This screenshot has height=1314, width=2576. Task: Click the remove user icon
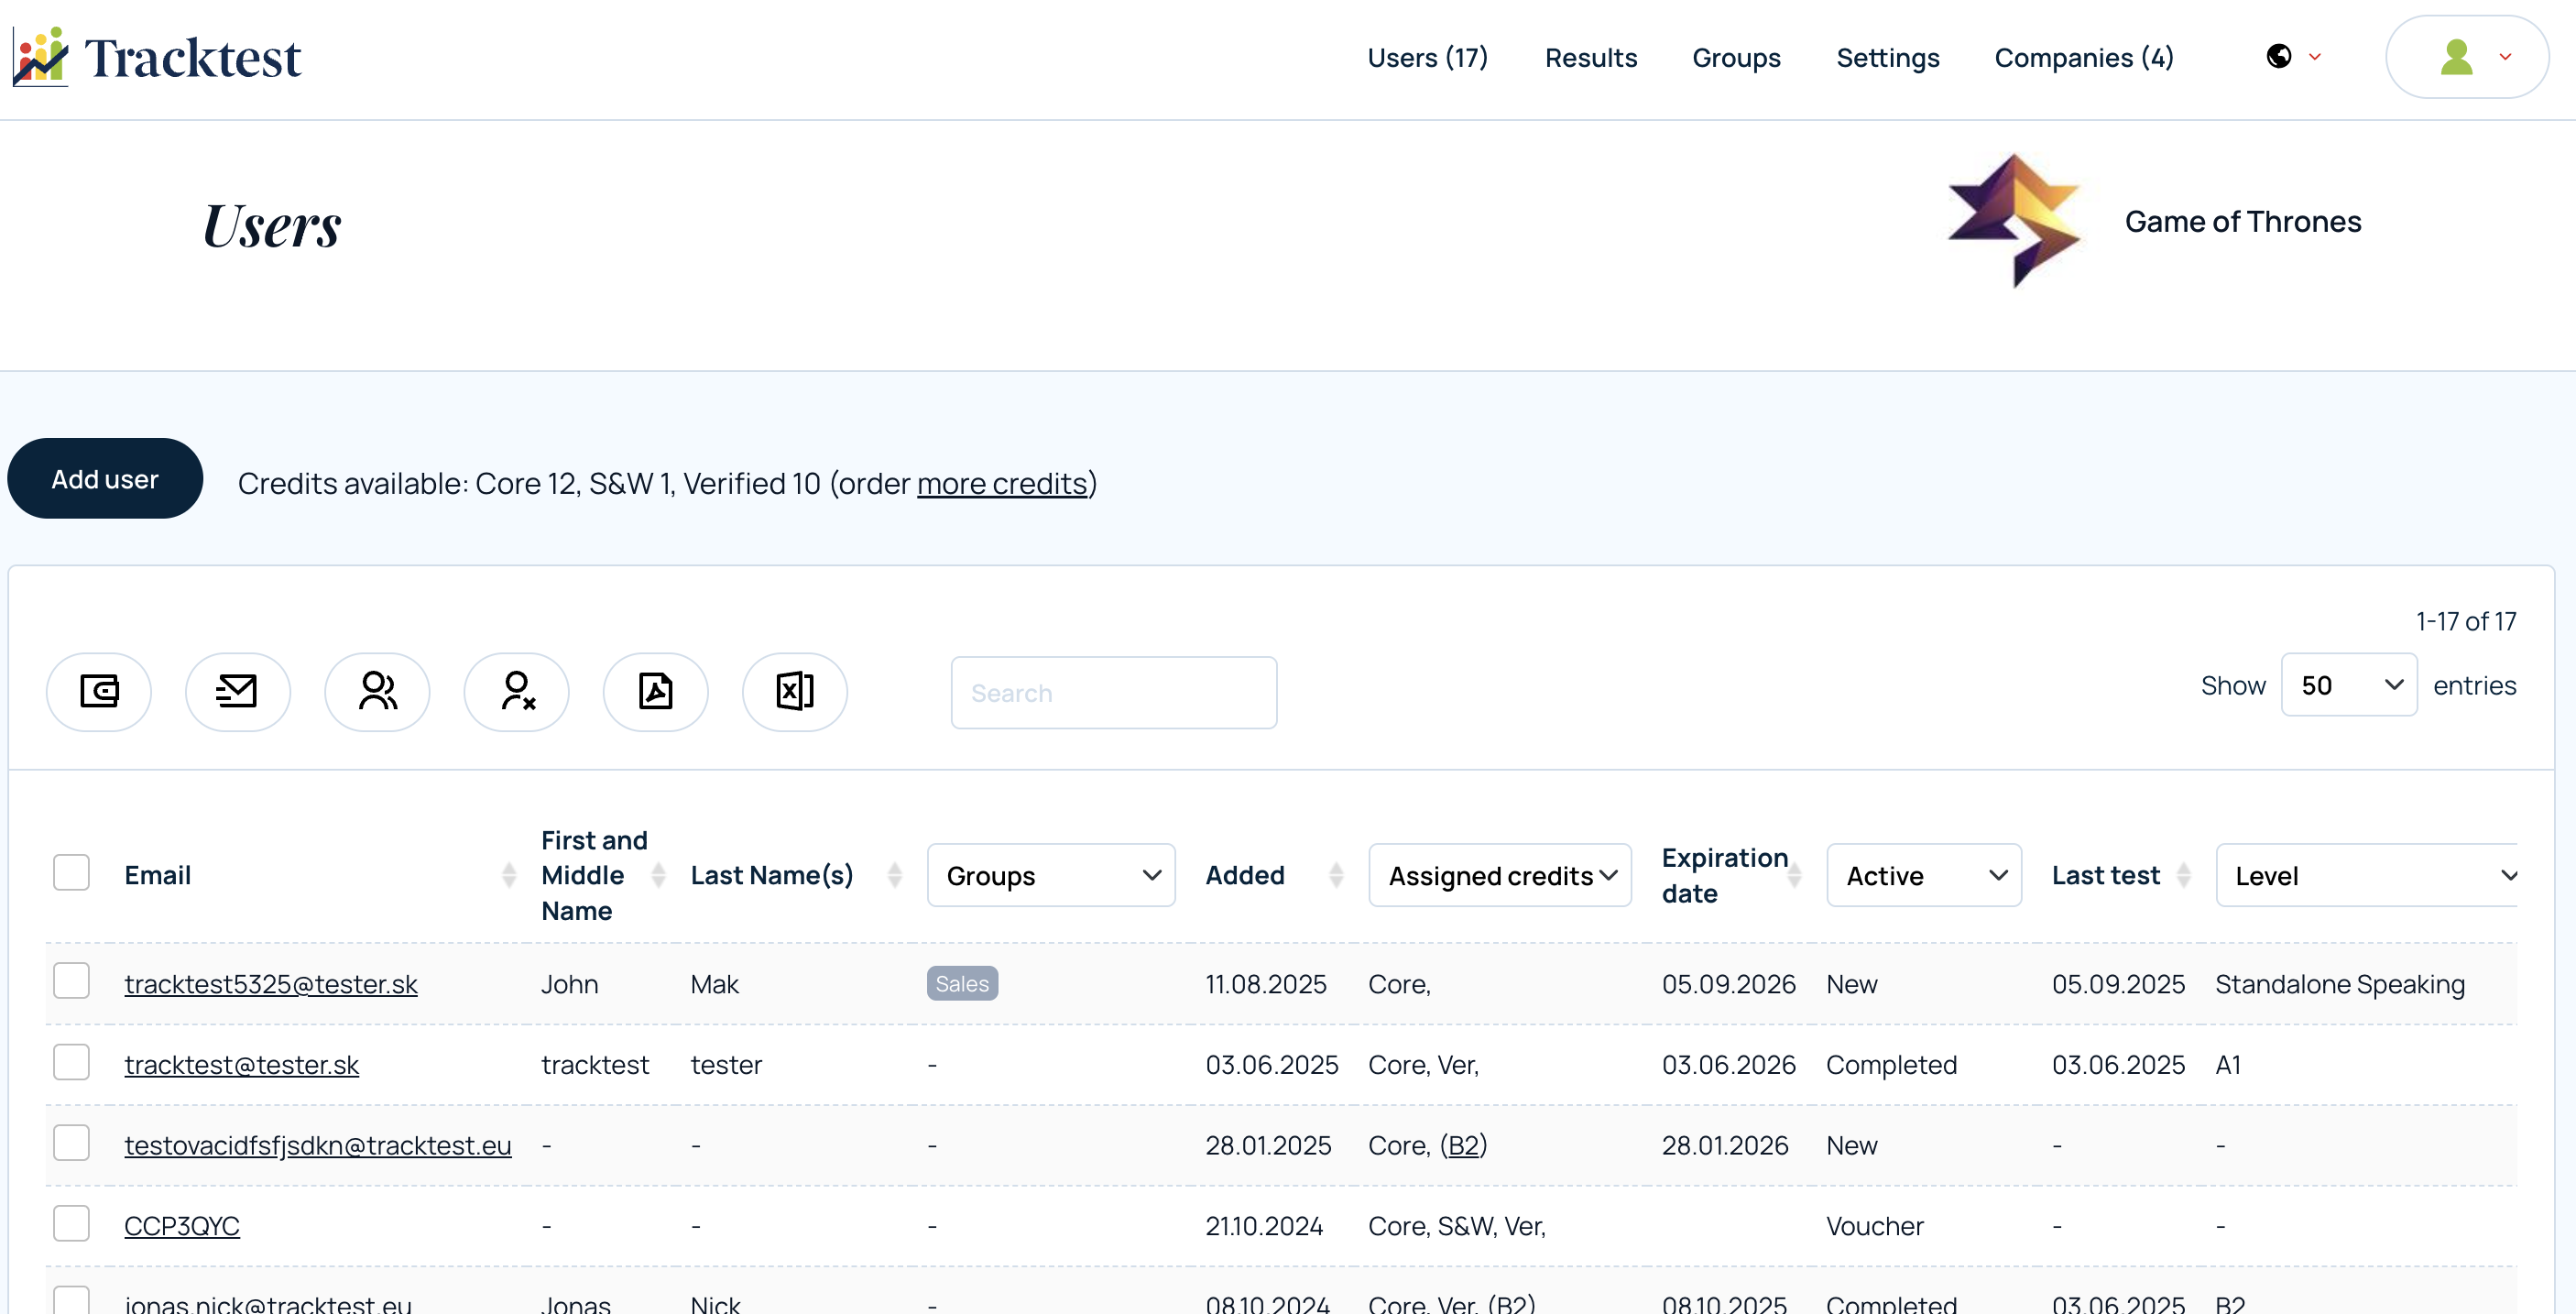click(x=517, y=691)
